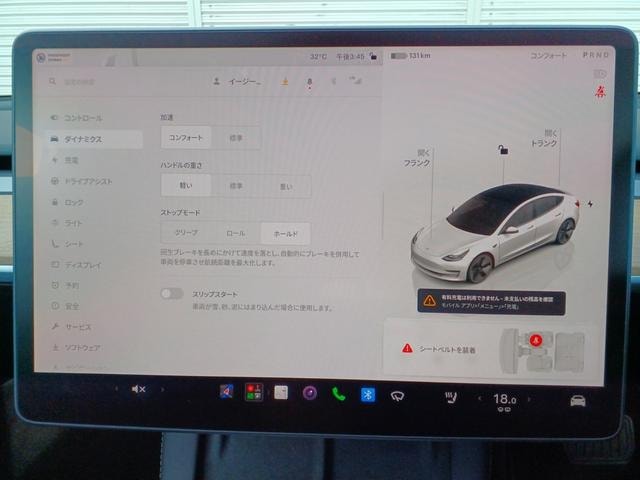Open the white notepad app icon

(281, 393)
